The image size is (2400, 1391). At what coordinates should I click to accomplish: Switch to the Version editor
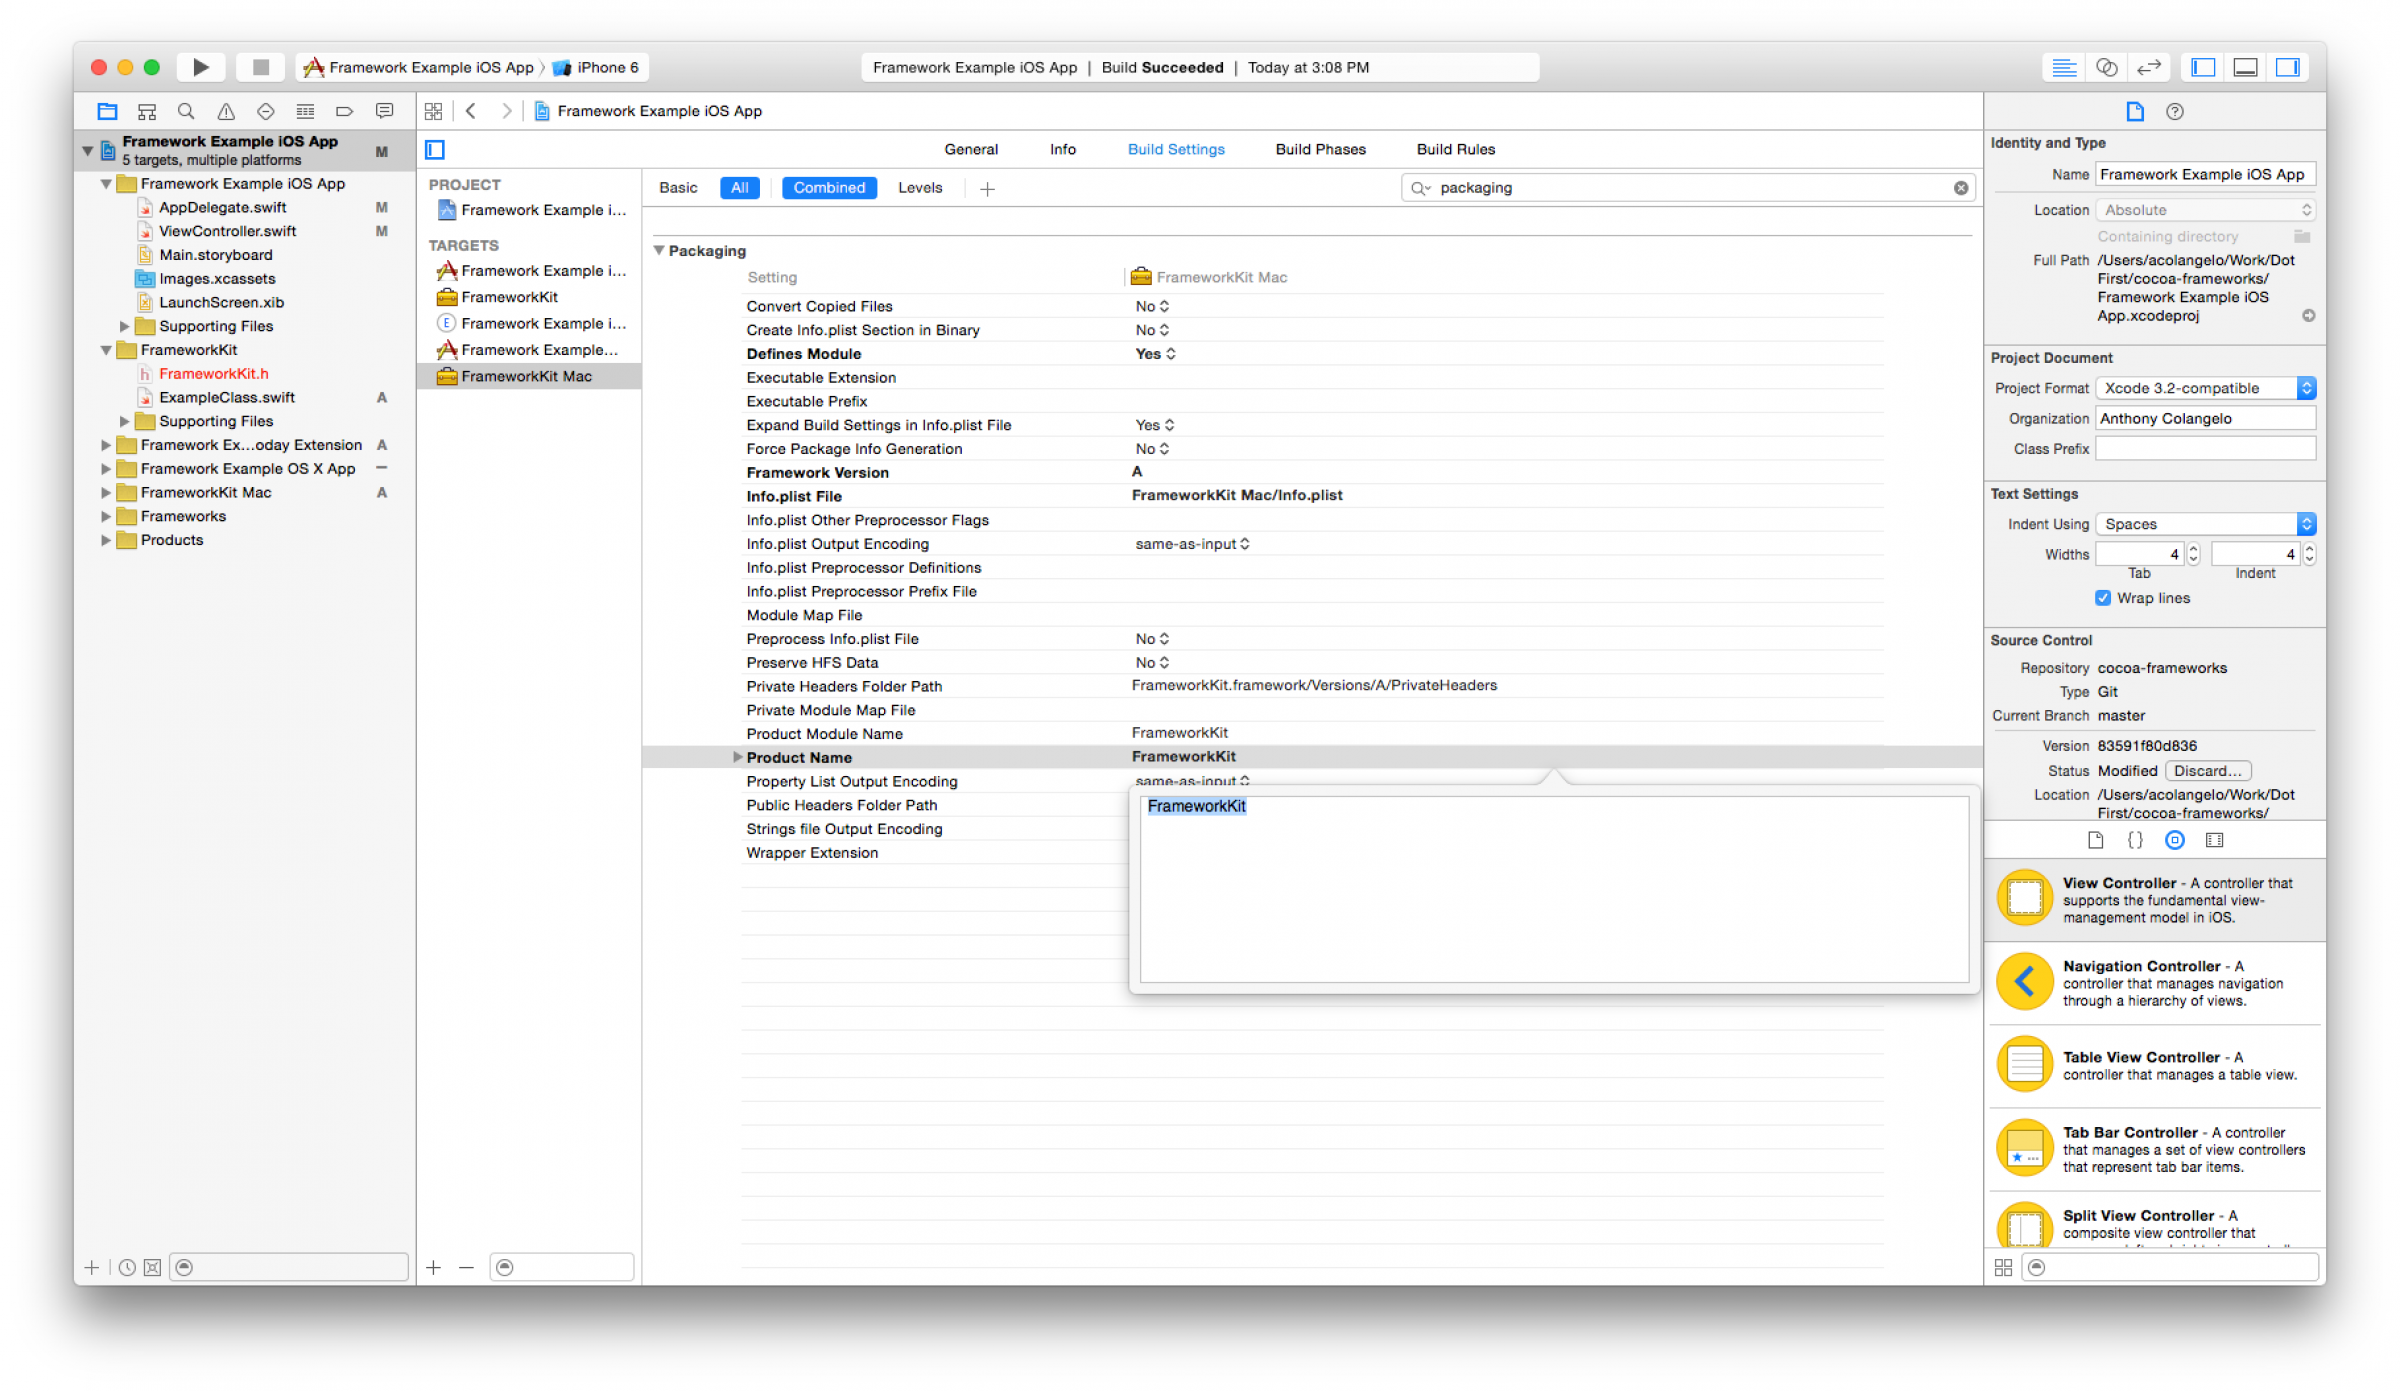click(x=2149, y=67)
